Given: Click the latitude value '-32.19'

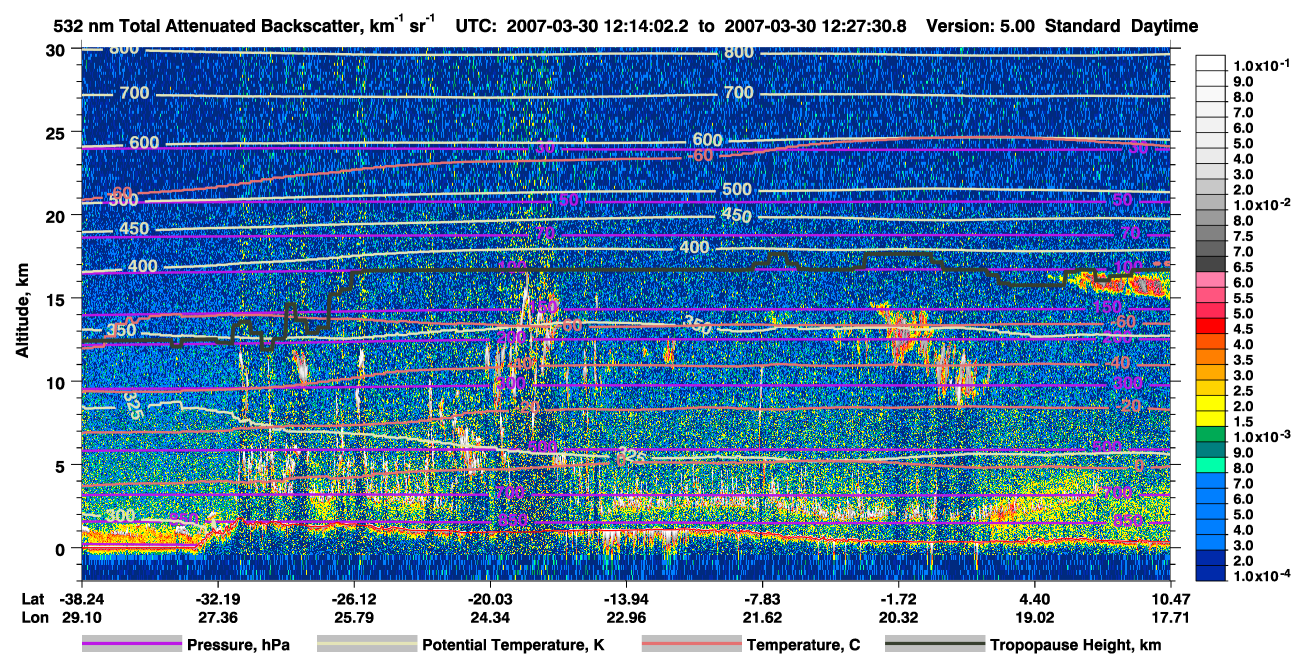Looking at the screenshot, I should click(217, 598).
